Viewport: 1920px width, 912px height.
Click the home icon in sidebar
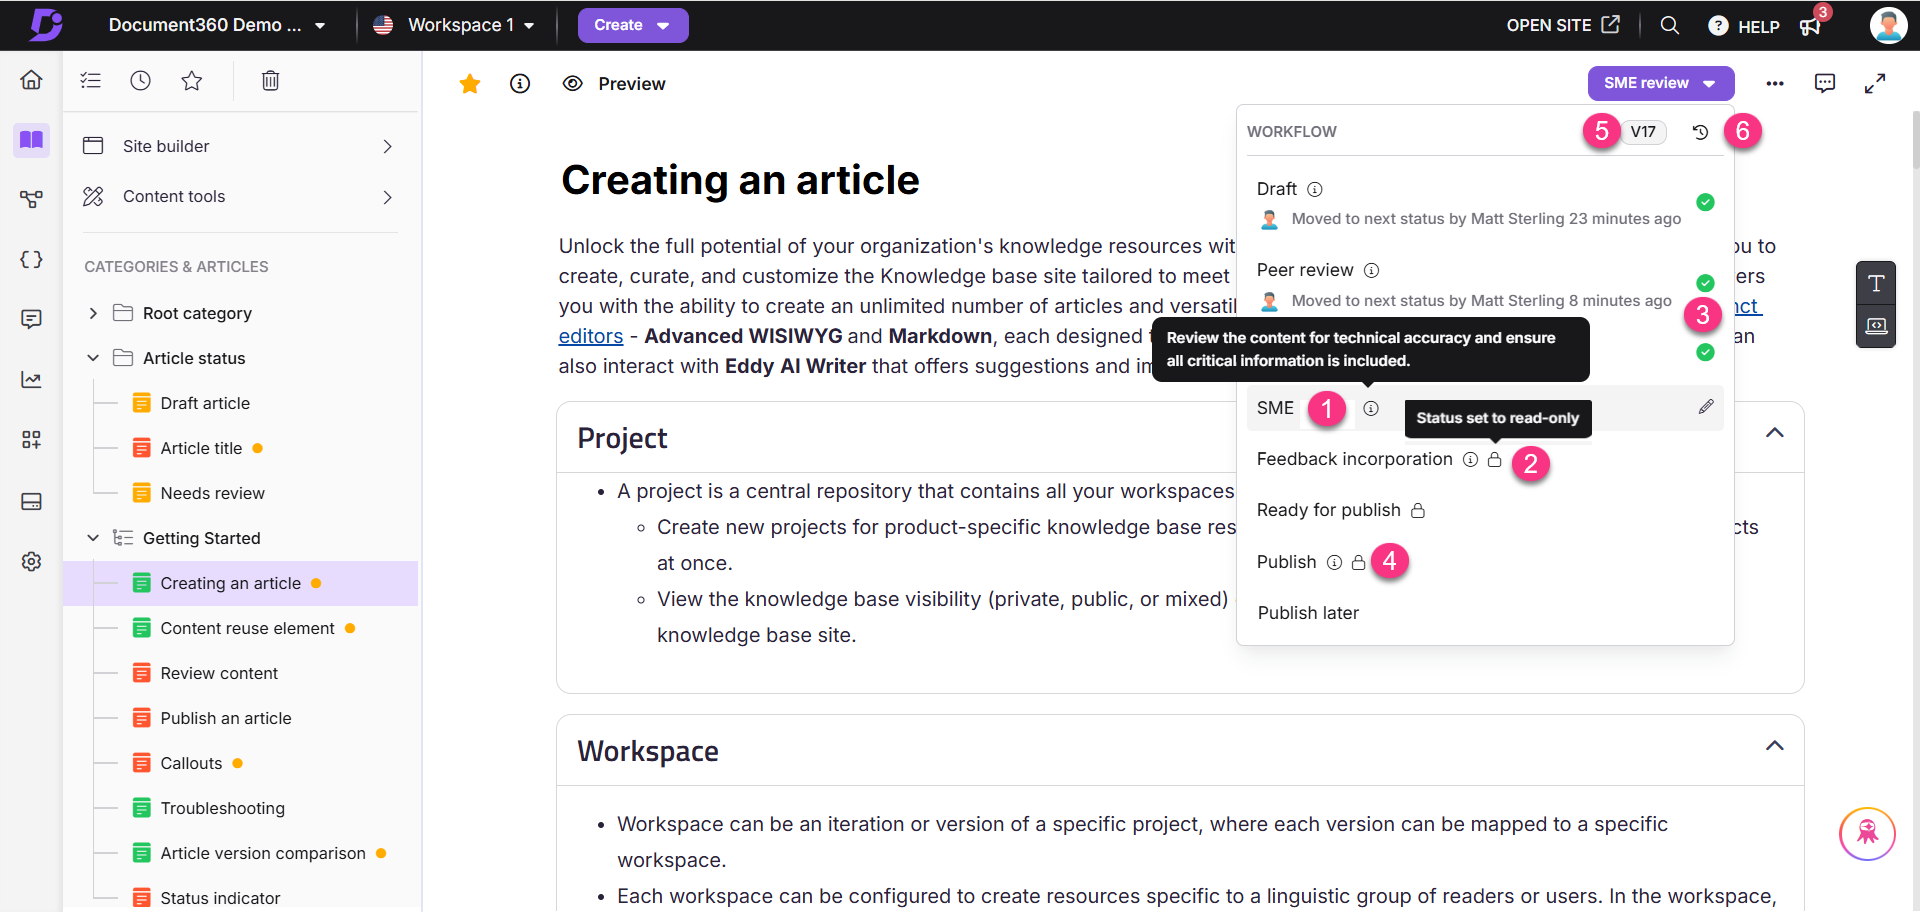(x=31, y=80)
